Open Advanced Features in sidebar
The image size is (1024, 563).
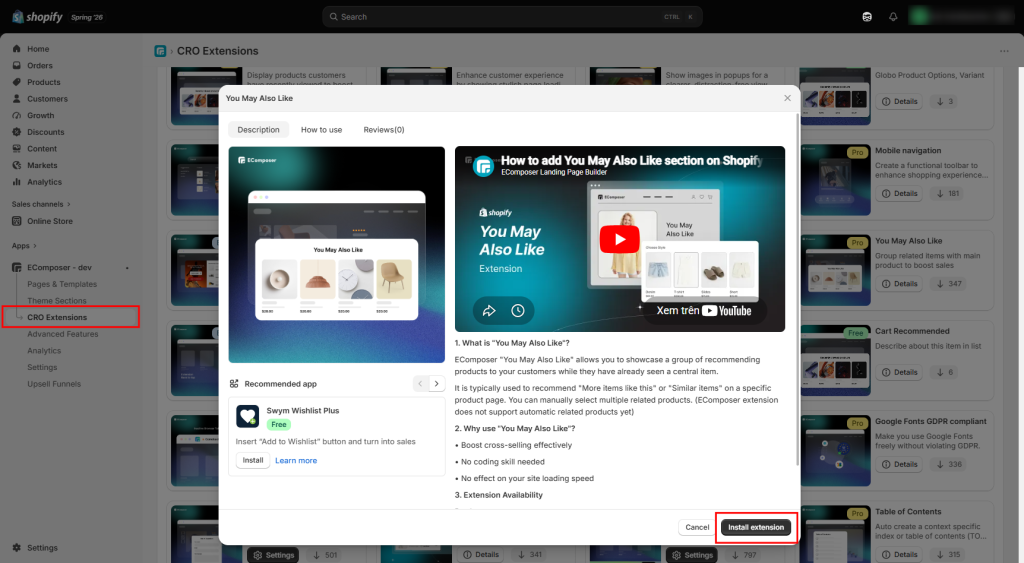[63, 334]
